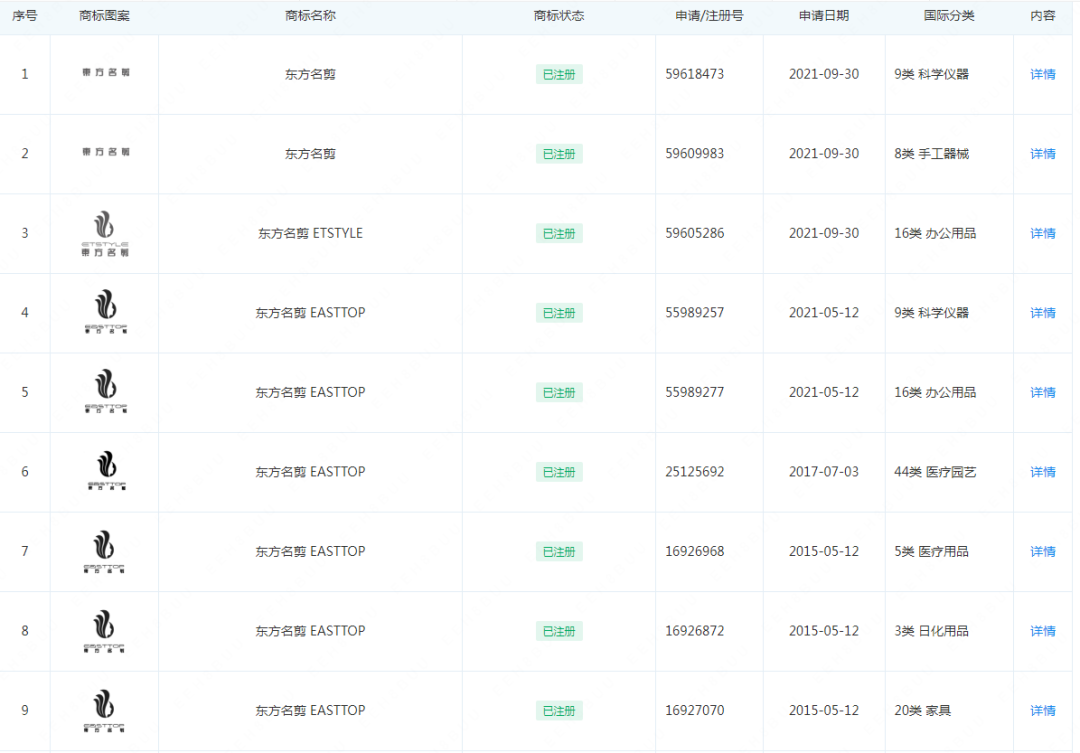Click the 44类 医疗园艺 classification cell
The height and width of the screenshot is (753, 1080).
pos(935,472)
